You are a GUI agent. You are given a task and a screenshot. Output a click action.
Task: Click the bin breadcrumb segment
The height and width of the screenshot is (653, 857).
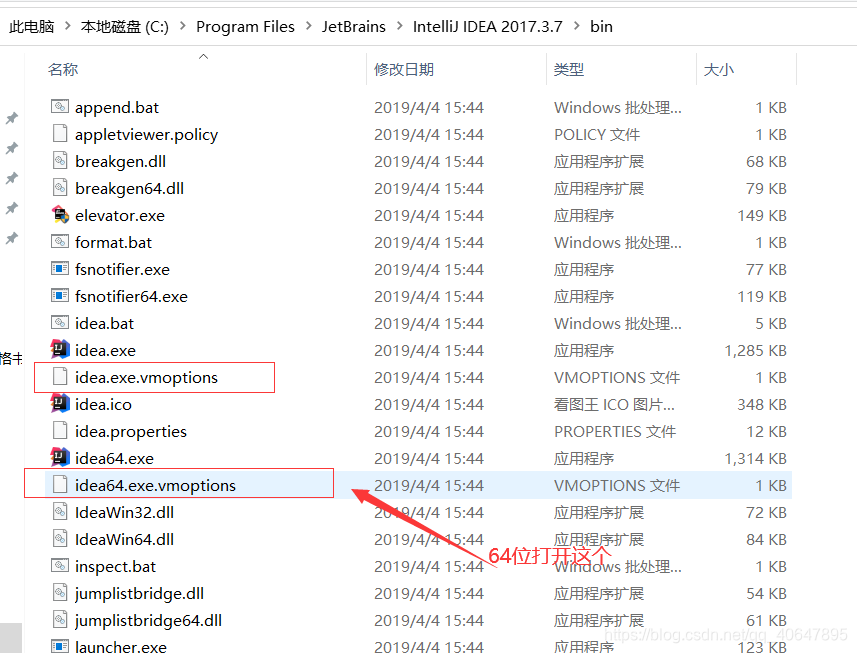[601, 26]
